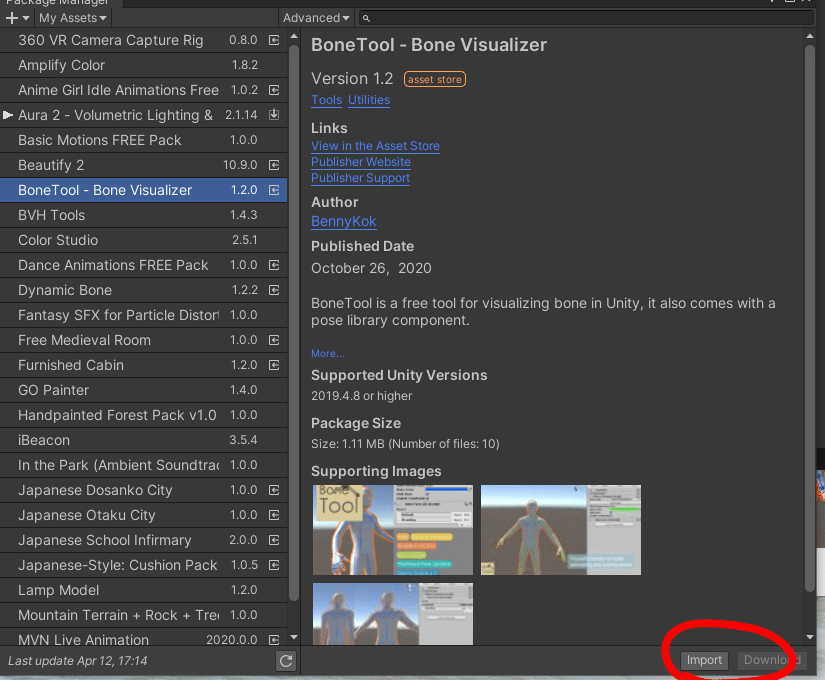Open the Advanced dropdown menu
Screen dimensions: 825x680
click(316, 18)
